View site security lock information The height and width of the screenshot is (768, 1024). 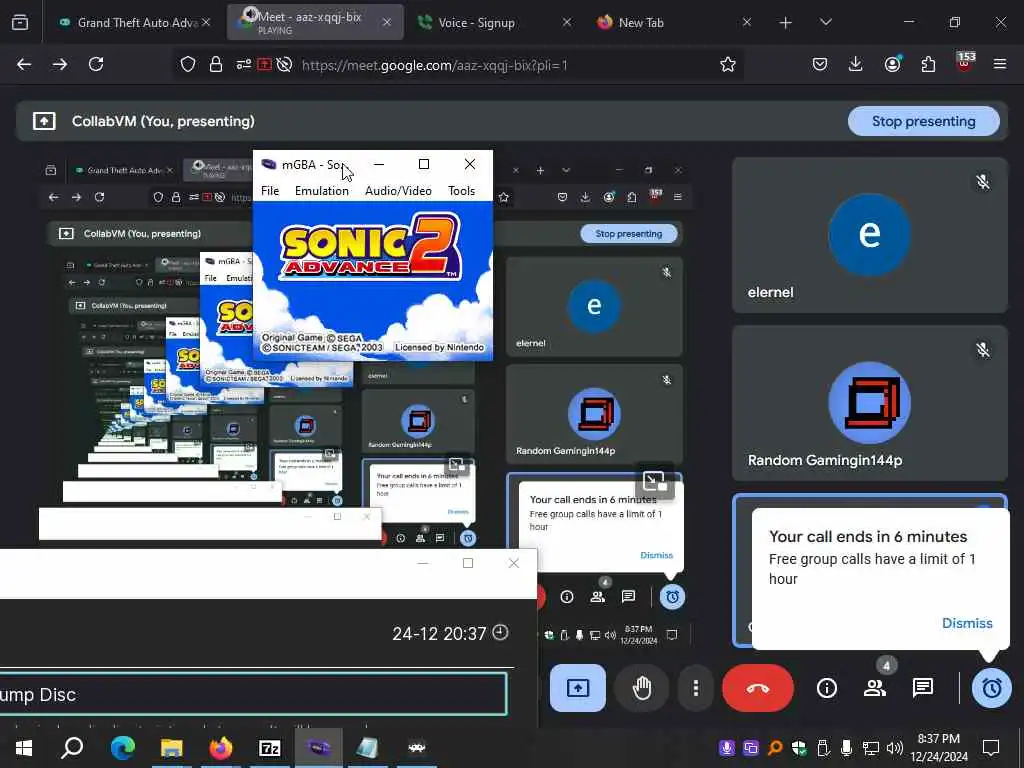[x=216, y=65]
